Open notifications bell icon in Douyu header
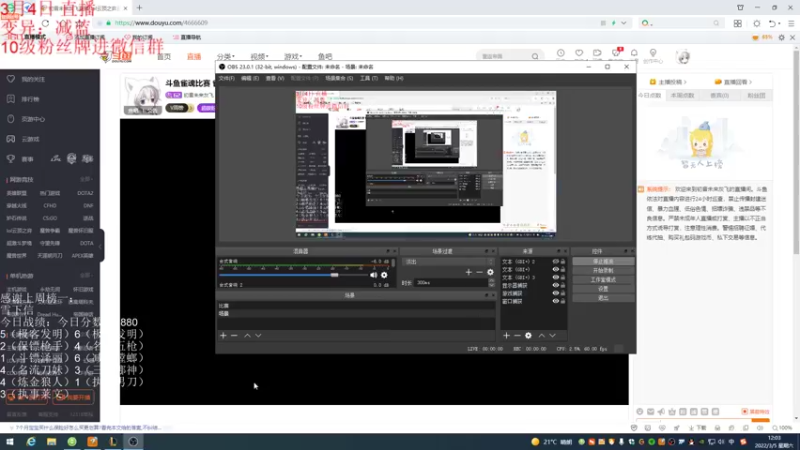 [634, 53]
